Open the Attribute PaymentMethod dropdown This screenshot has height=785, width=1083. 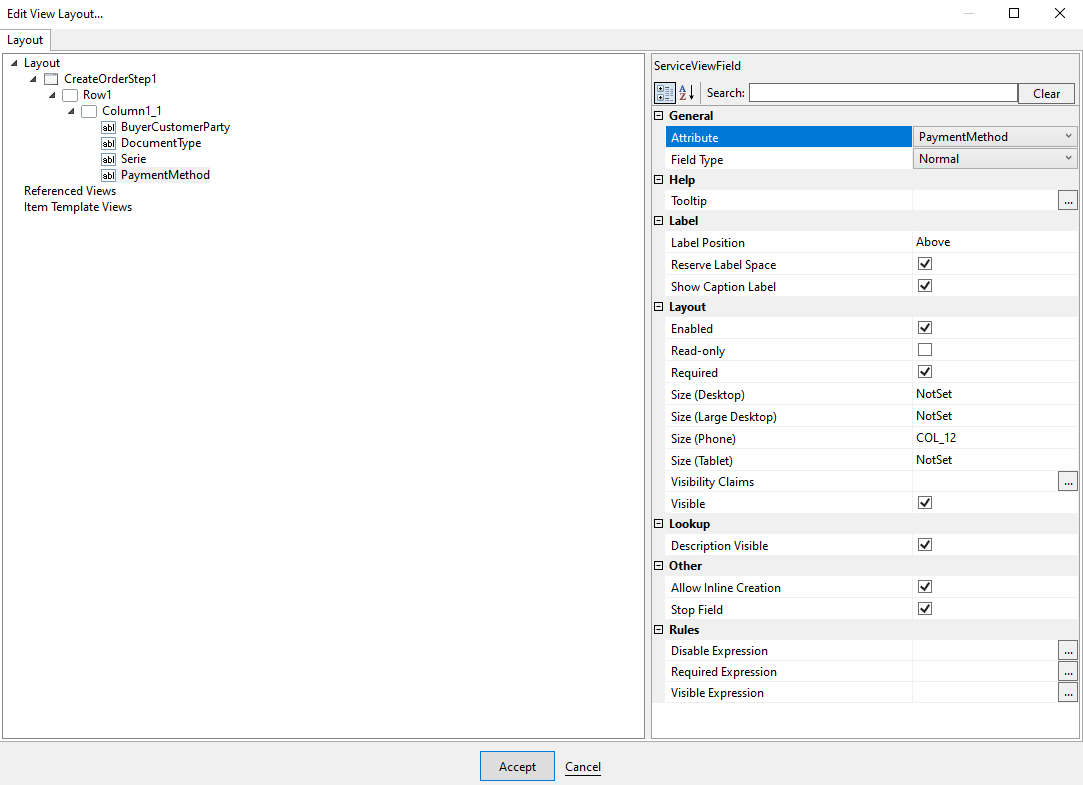tap(995, 137)
